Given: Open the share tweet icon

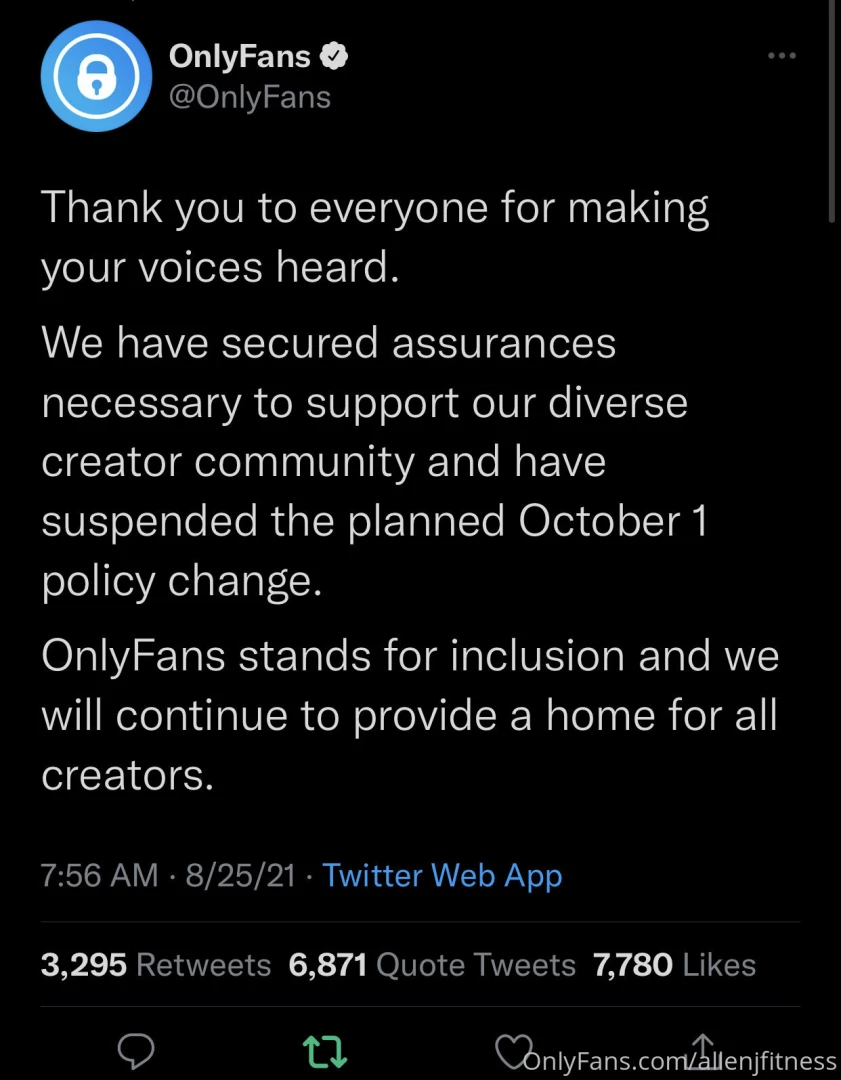Looking at the screenshot, I should (702, 1048).
